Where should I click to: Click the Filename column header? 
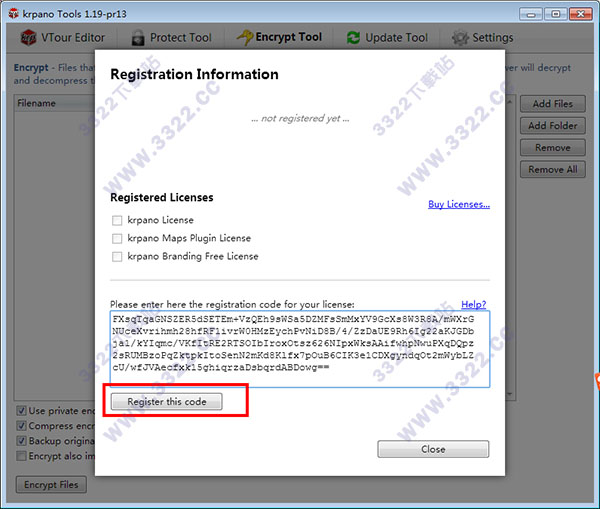pos(55,103)
